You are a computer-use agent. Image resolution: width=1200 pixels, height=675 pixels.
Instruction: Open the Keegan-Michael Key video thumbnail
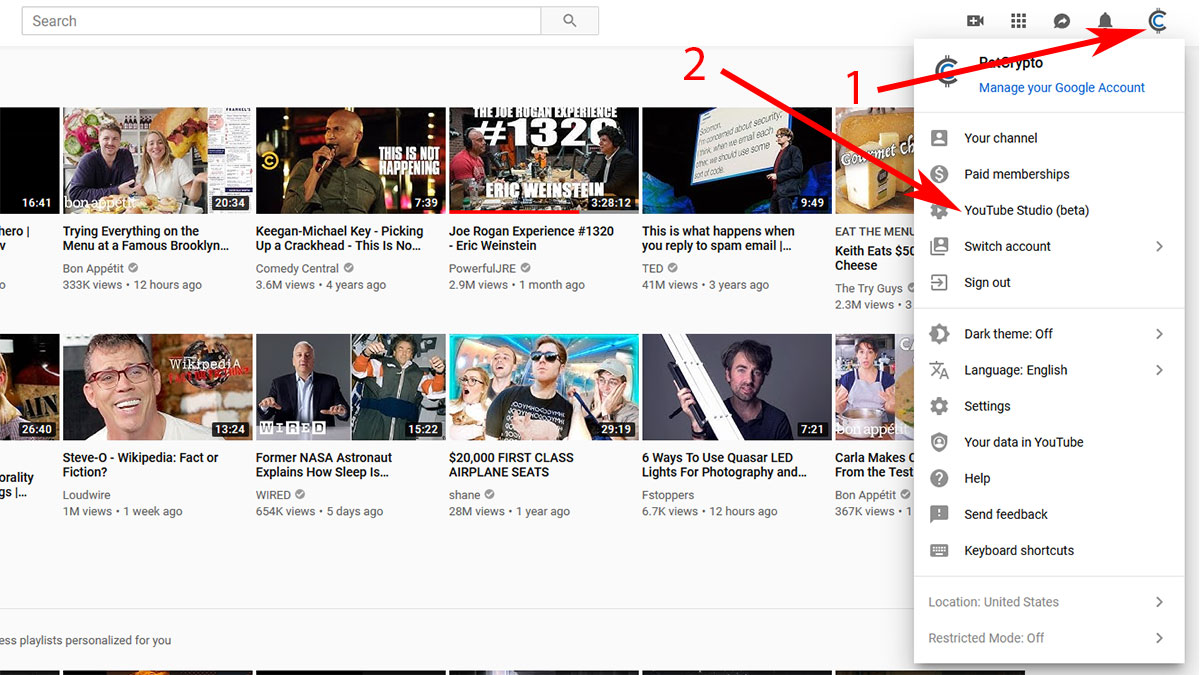pyautogui.click(x=350, y=161)
